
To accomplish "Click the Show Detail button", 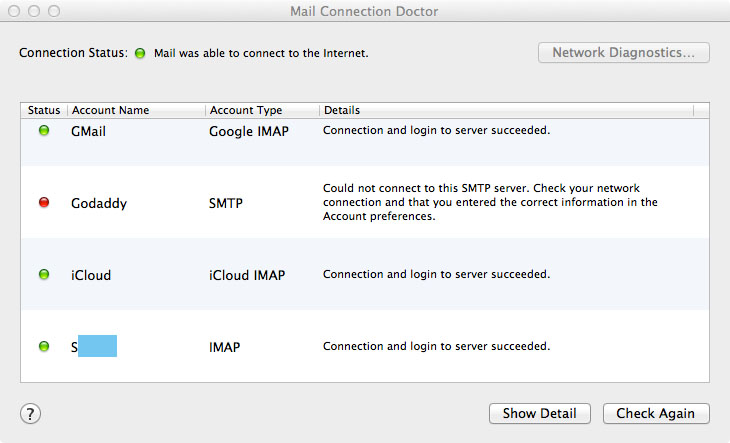I will pyautogui.click(x=539, y=413).
